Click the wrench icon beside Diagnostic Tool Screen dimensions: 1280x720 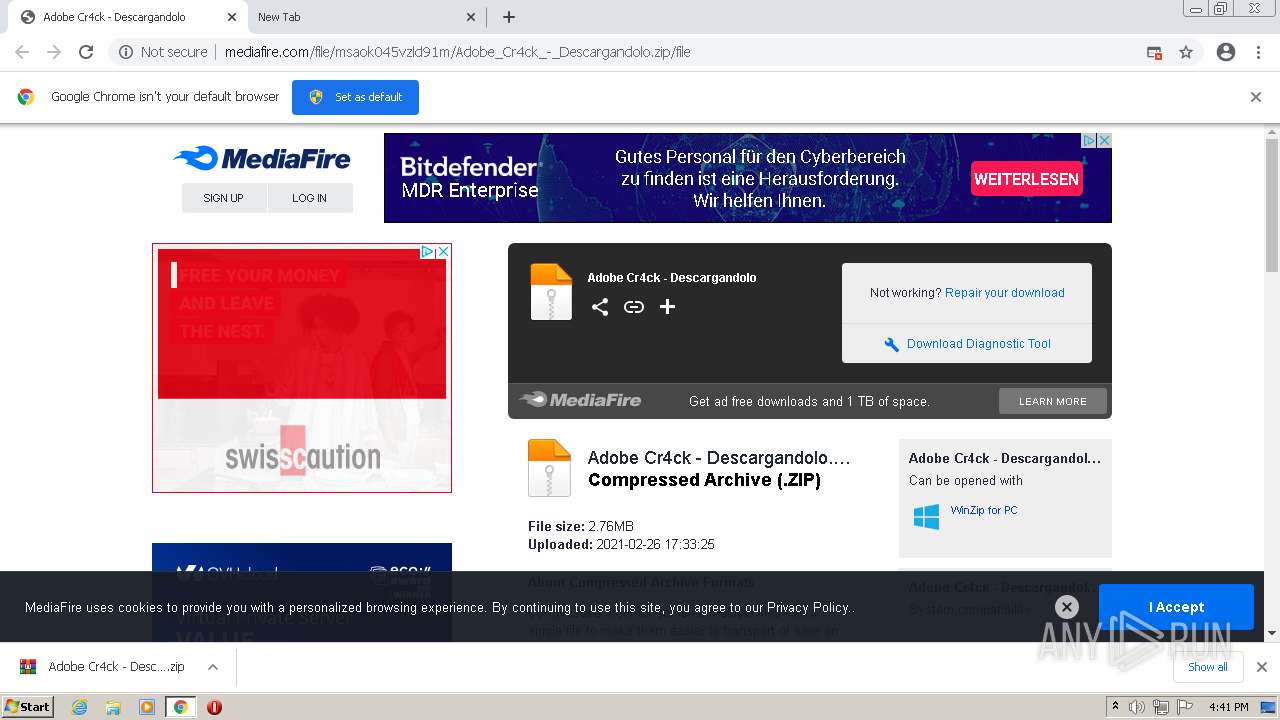tap(892, 345)
